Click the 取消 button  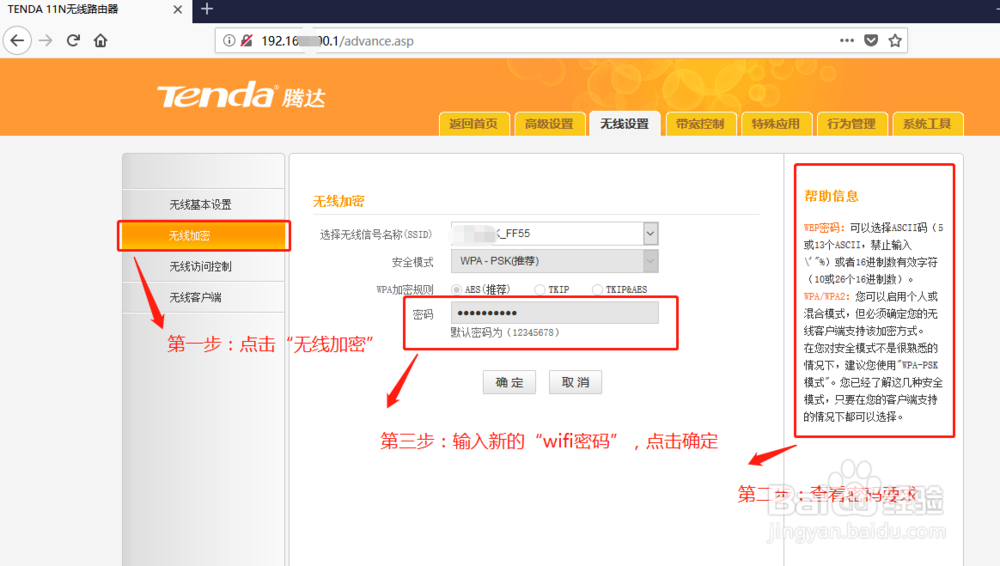pos(575,382)
